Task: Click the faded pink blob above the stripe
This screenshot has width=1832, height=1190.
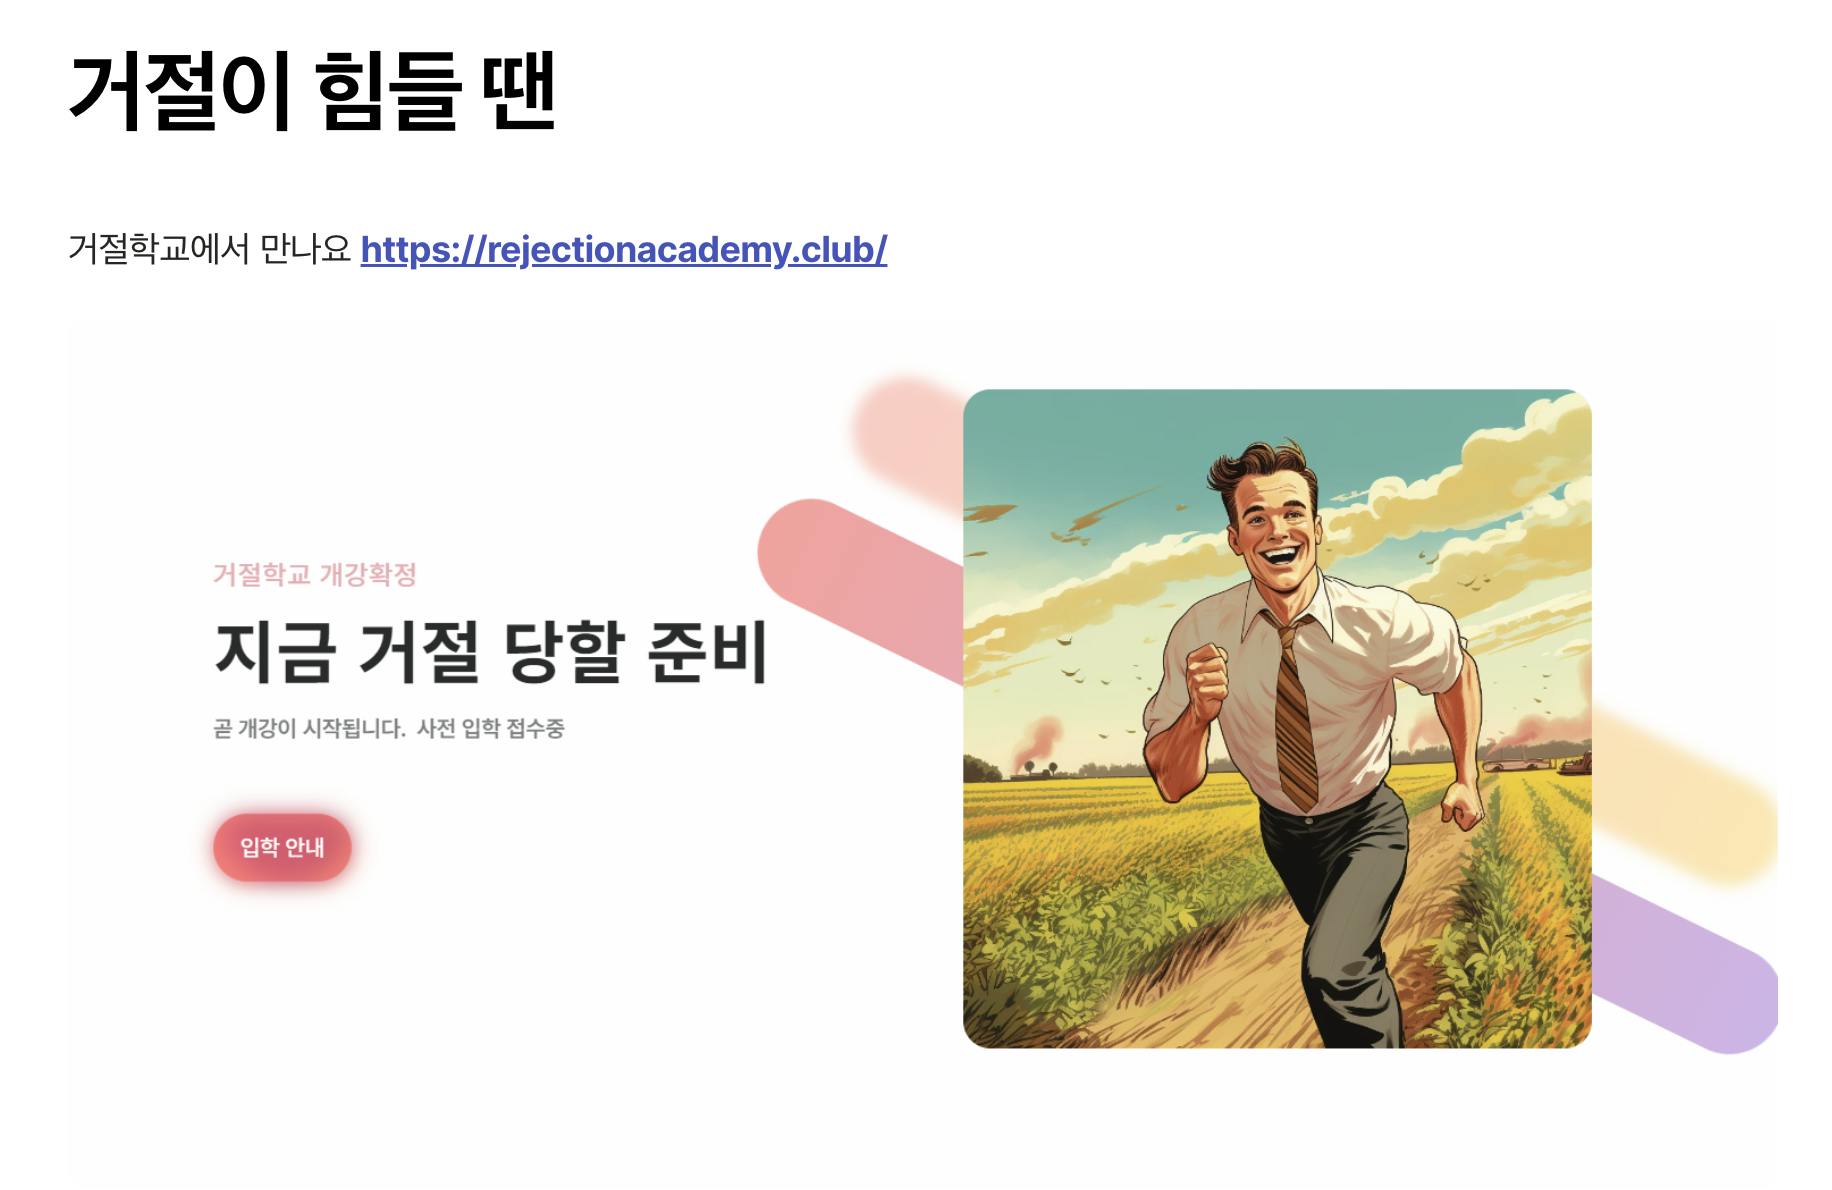Action: [907, 438]
